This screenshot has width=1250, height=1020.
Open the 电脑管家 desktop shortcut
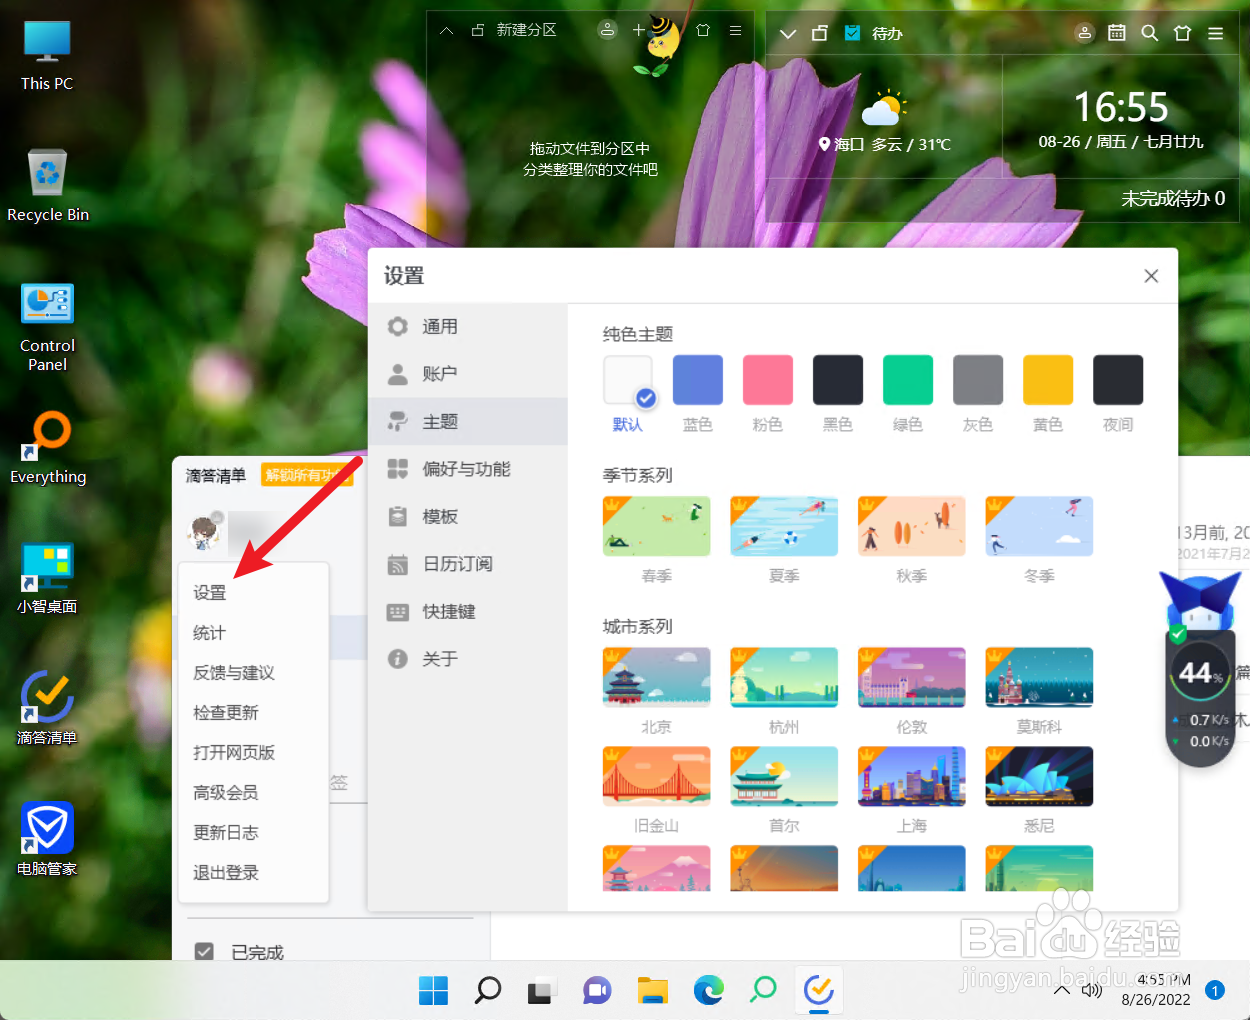[47, 840]
